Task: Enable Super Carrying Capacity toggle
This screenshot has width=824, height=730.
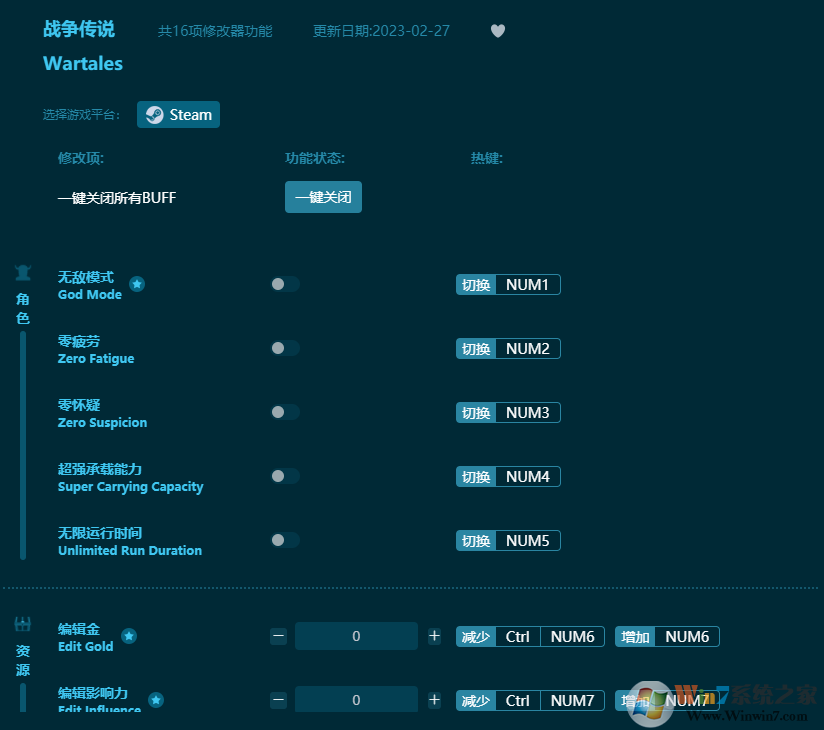Action: [x=284, y=476]
